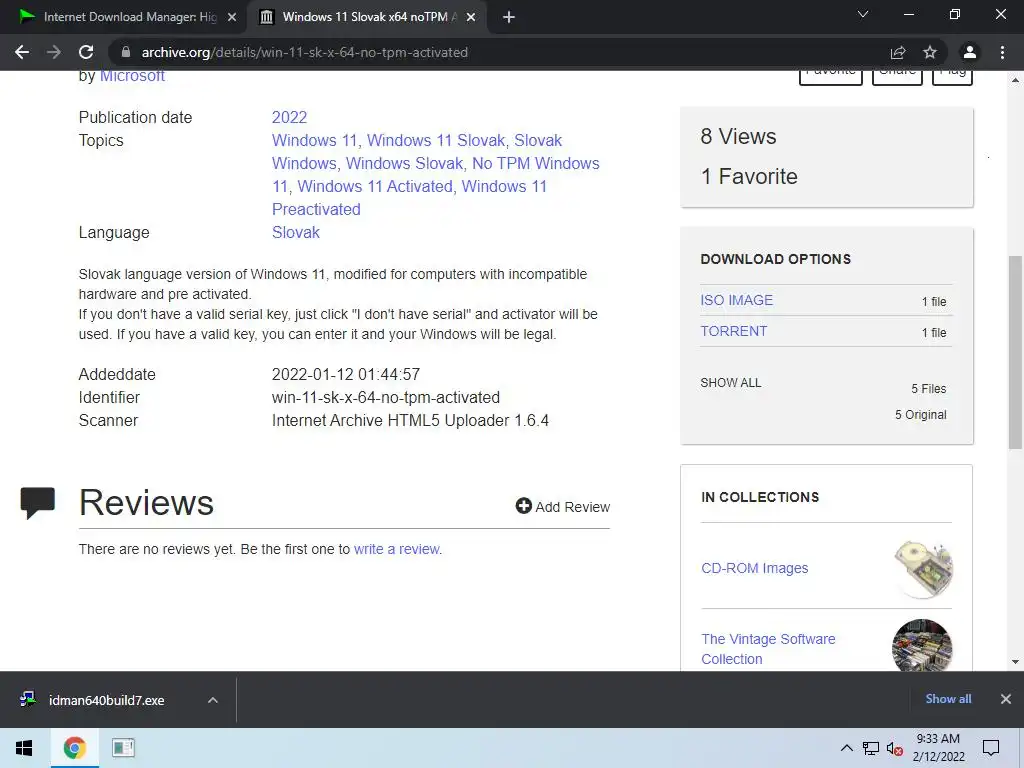The height and width of the screenshot is (768, 1024).
Task: Click the Reviews speech bubble icon
Action: [37, 504]
